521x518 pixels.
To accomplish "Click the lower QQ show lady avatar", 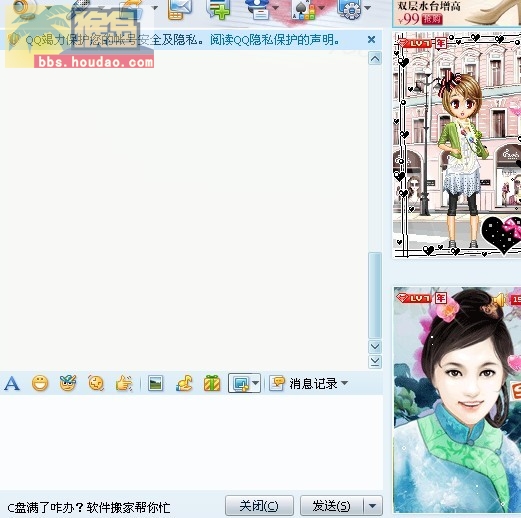I will (457, 400).
